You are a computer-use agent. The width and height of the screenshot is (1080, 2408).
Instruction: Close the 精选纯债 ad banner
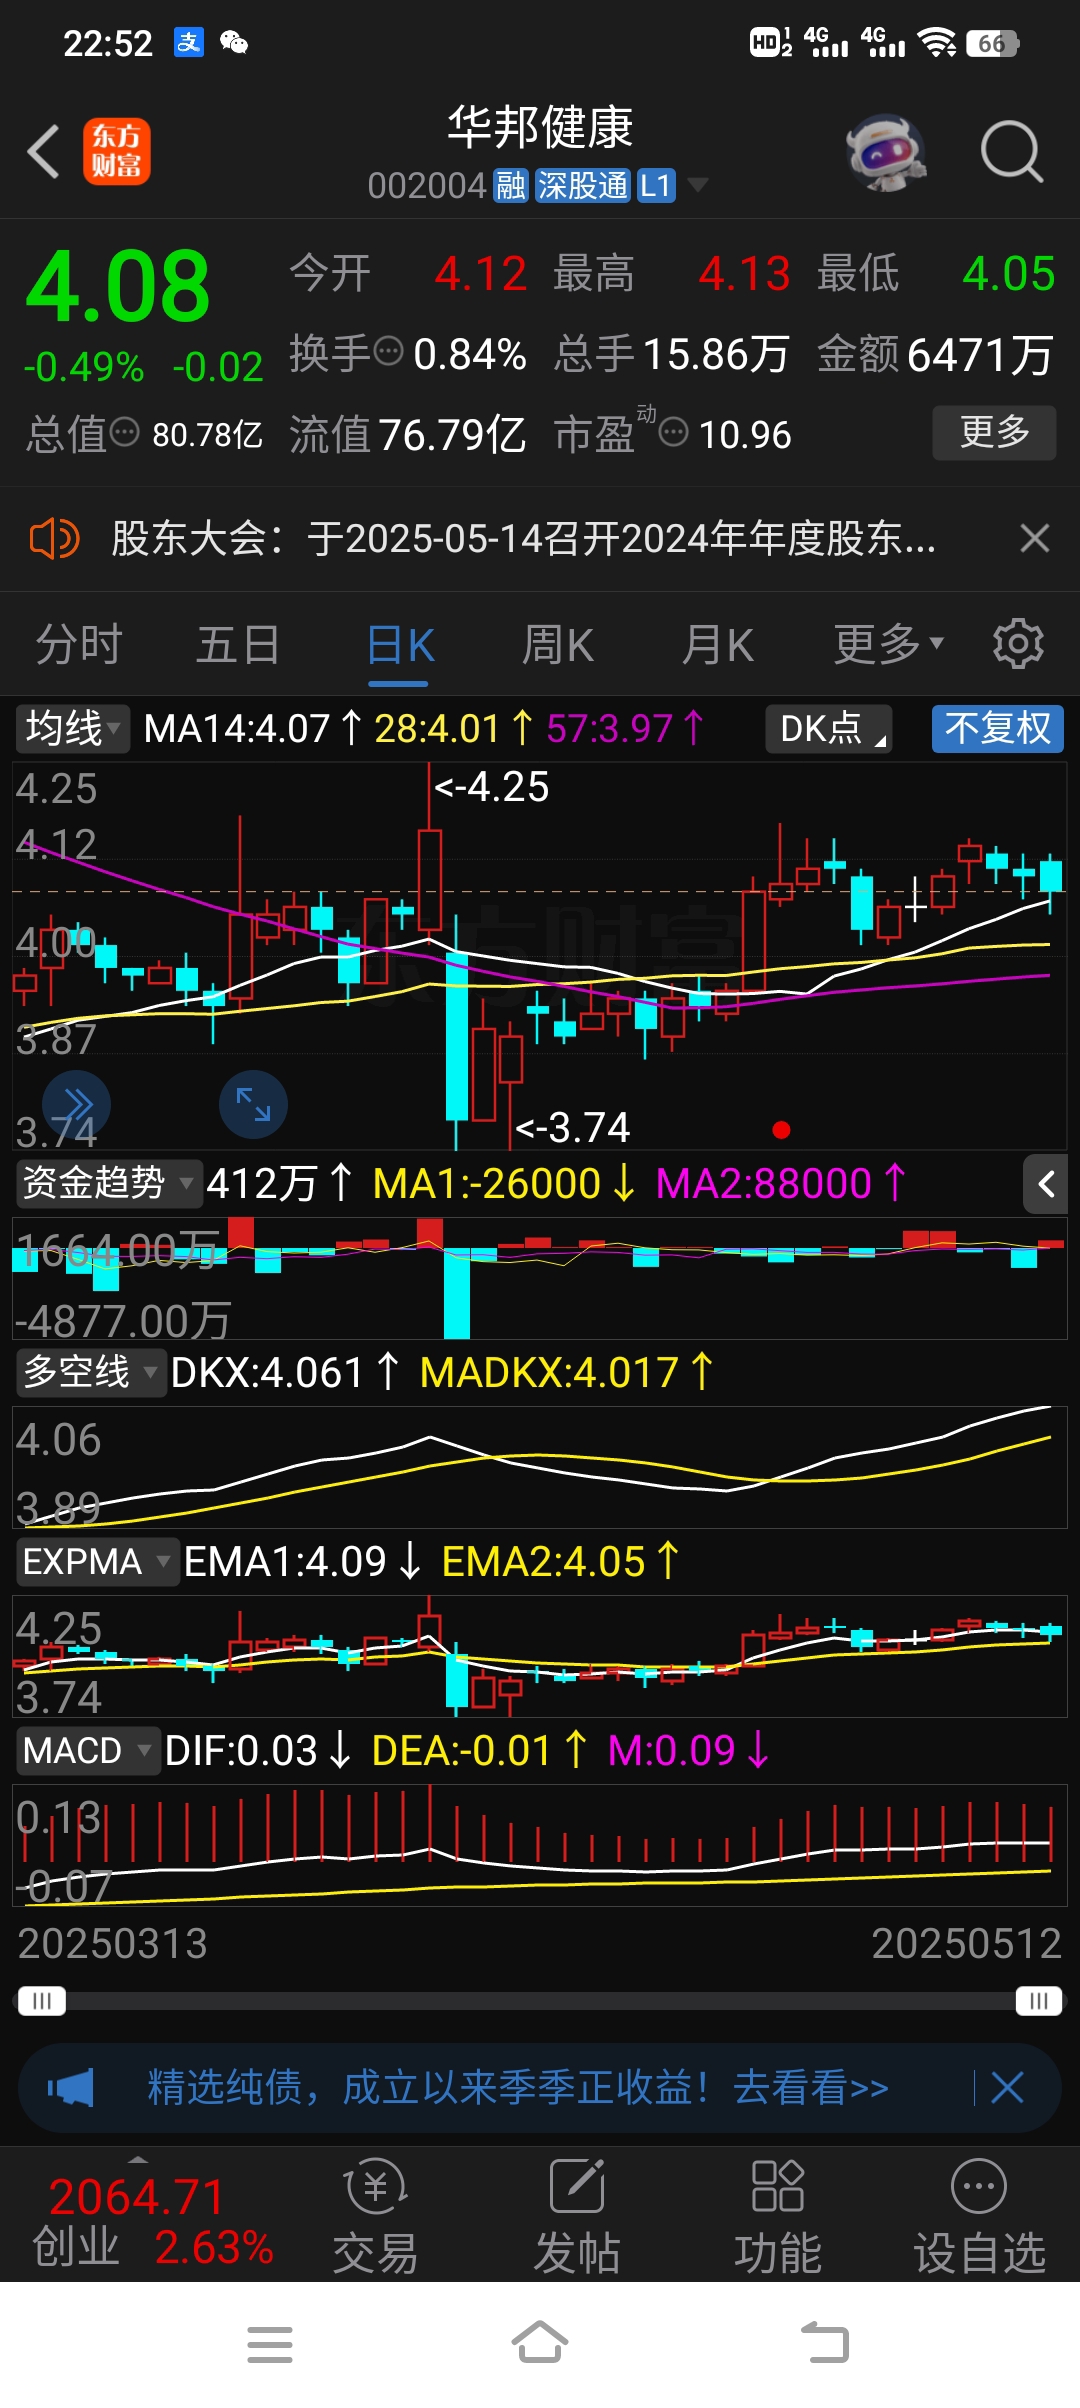[x=1007, y=2088]
